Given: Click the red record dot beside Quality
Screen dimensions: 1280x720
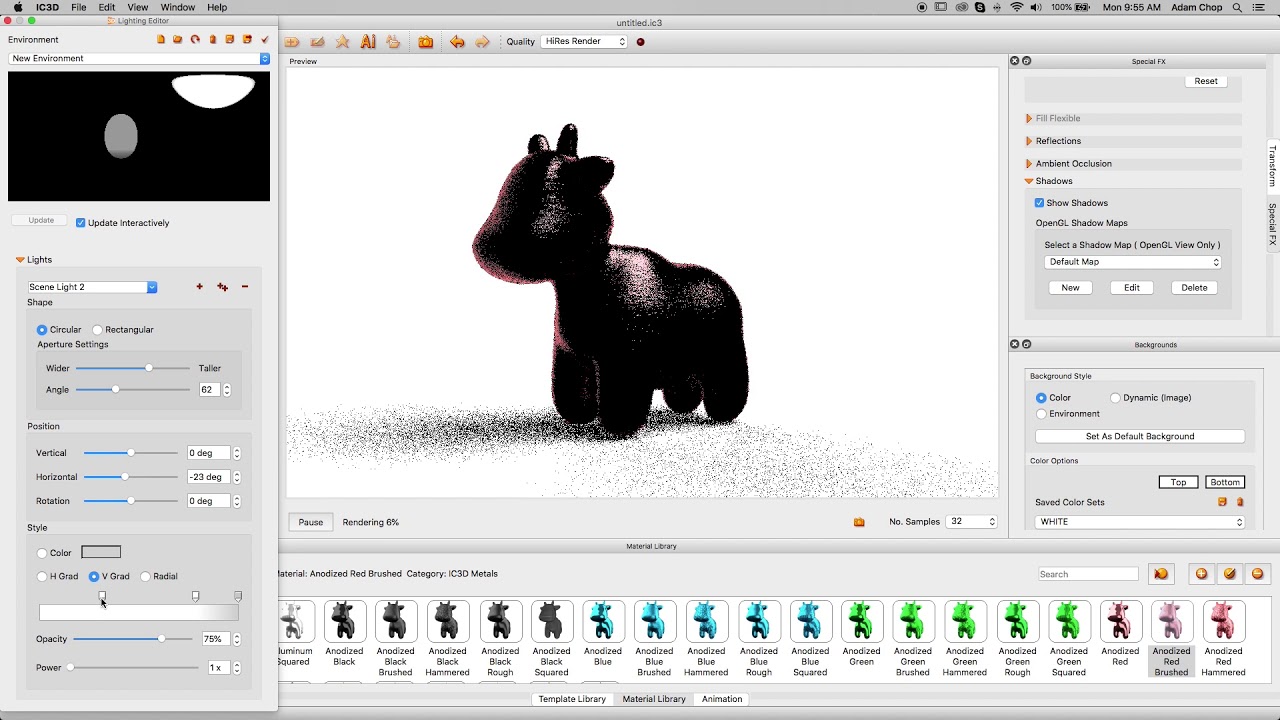Looking at the screenshot, I should pyautogui.click(x=641, y=42).
